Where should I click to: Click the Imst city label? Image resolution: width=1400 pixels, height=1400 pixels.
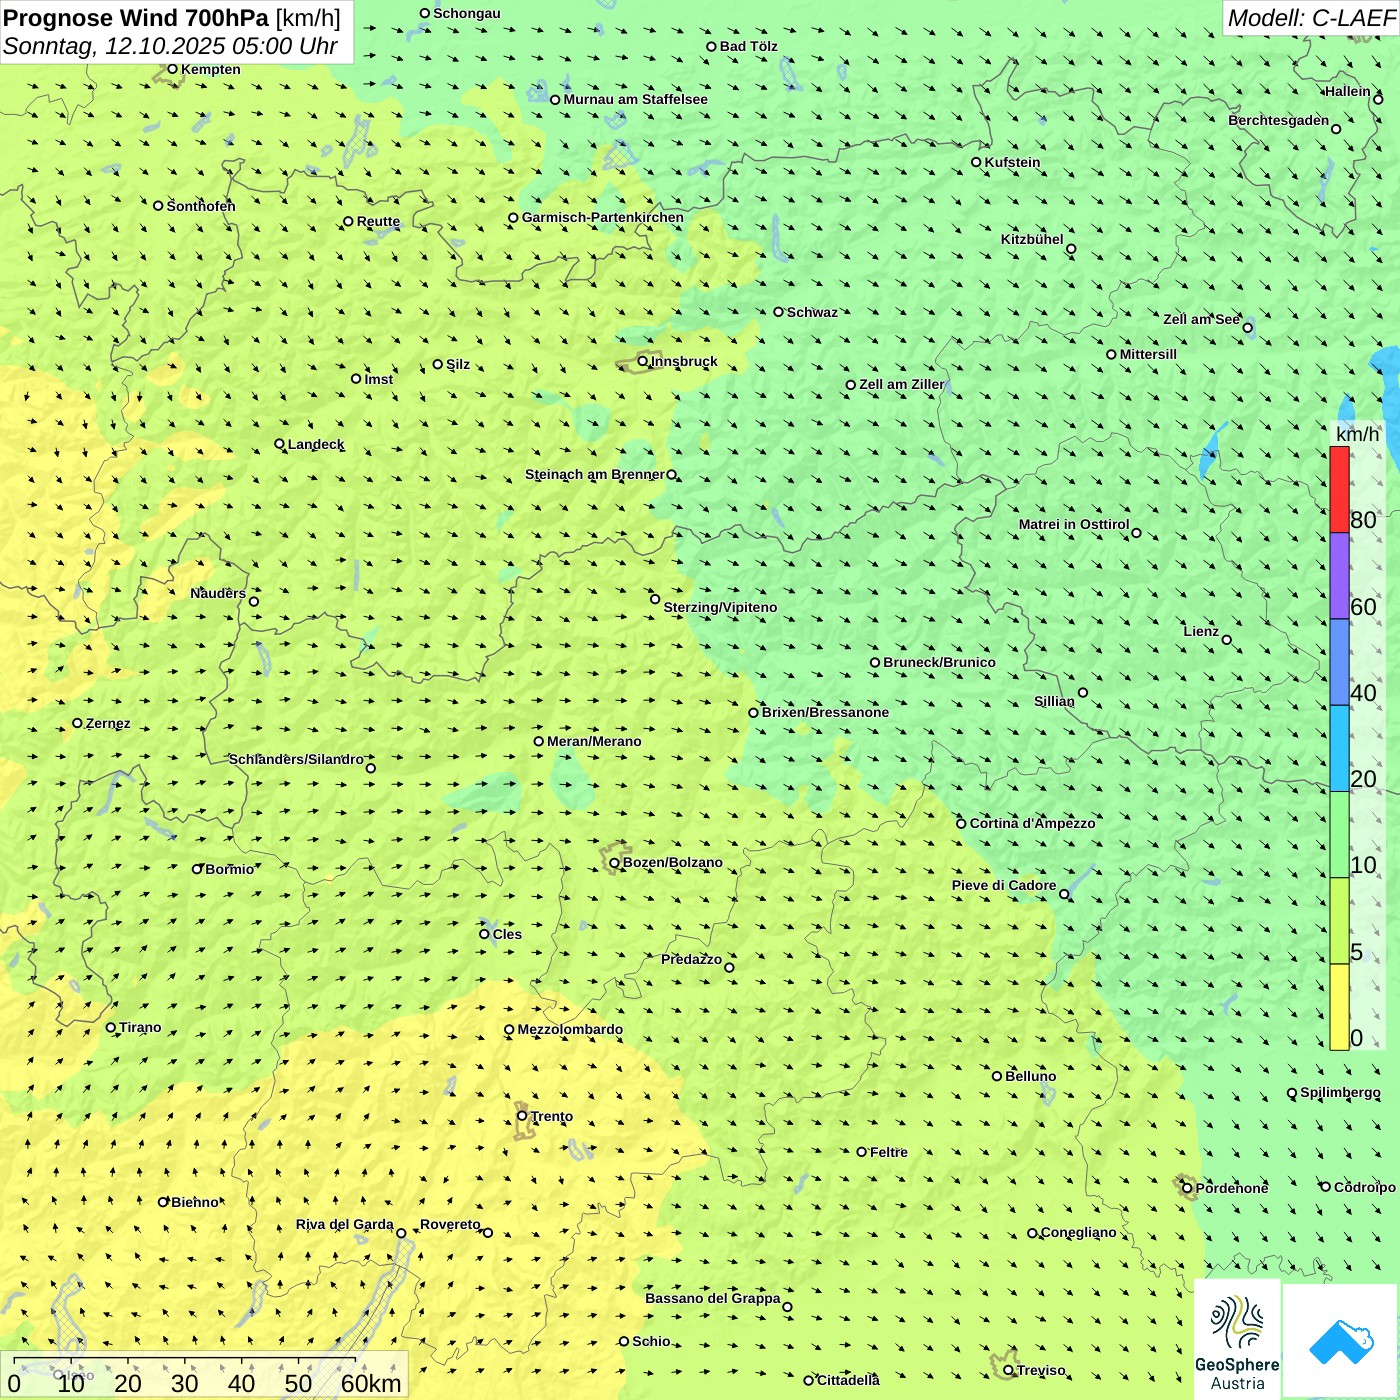point(379,379)
